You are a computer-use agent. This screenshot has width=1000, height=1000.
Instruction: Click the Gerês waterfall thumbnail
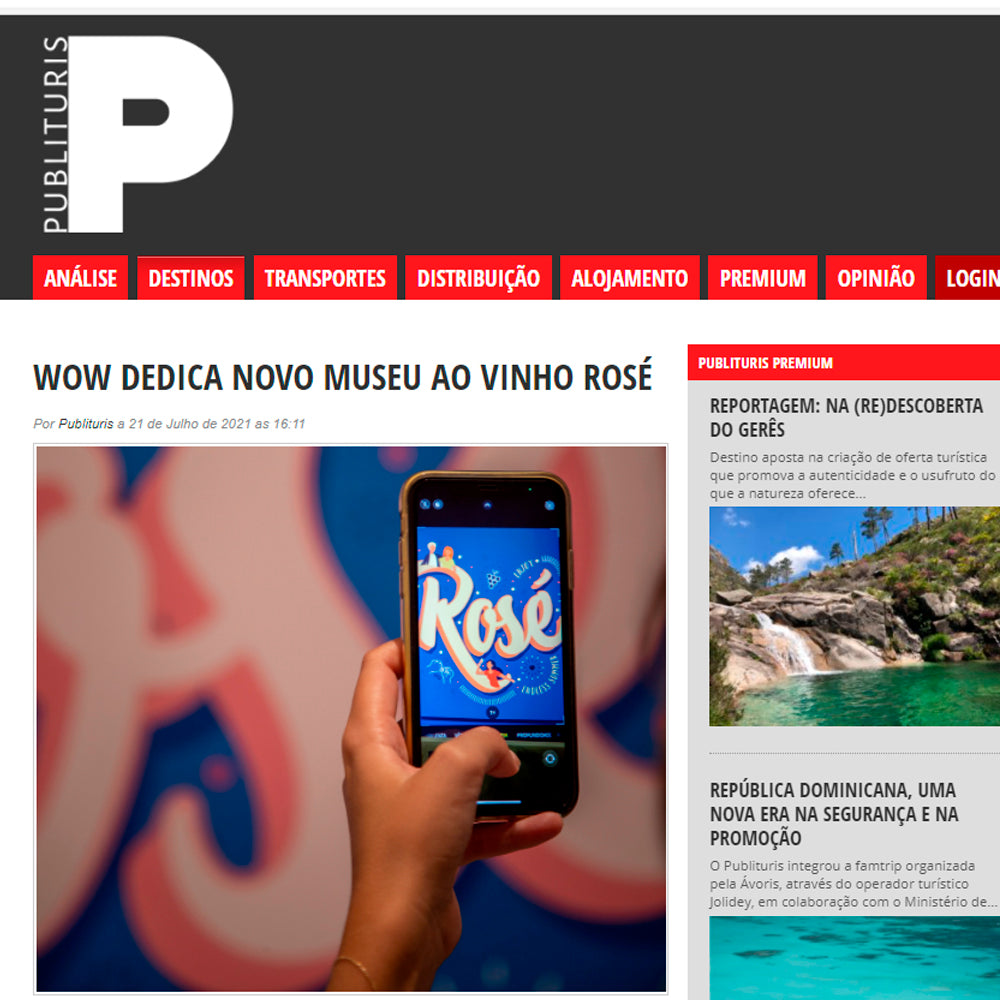pos(855,616)
